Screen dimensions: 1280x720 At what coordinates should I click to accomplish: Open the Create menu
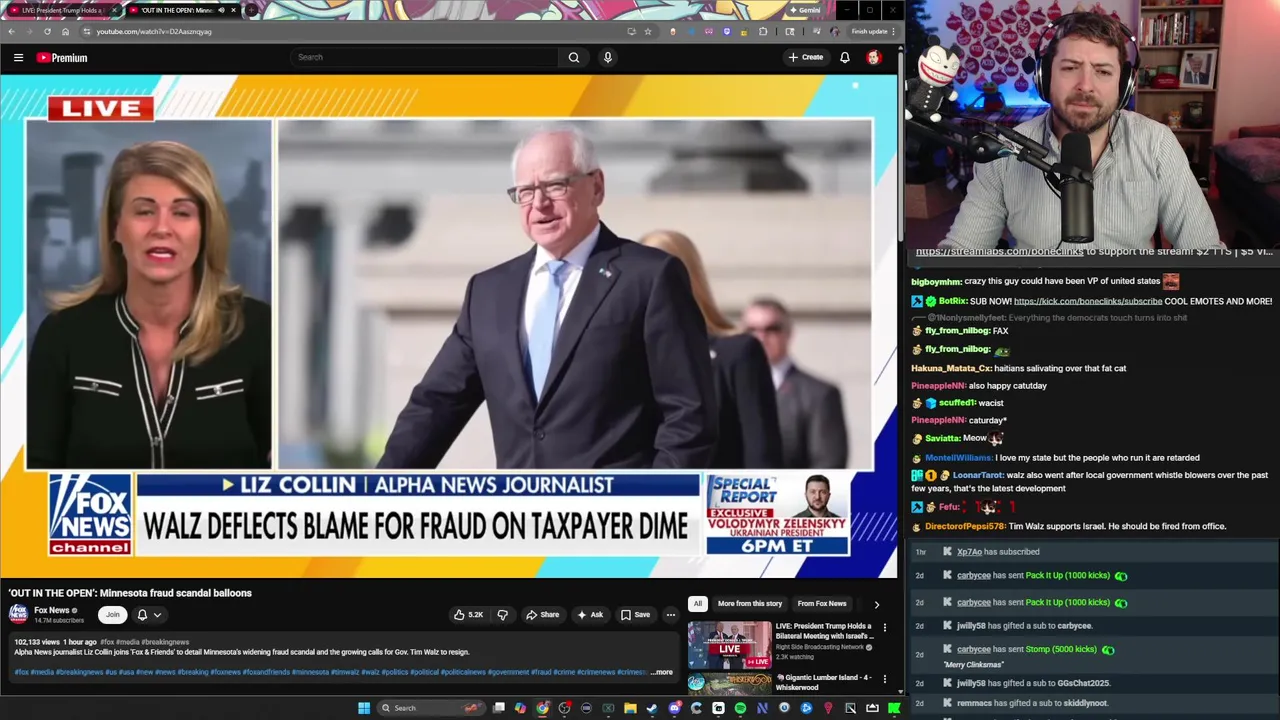[x=806, y=57]
